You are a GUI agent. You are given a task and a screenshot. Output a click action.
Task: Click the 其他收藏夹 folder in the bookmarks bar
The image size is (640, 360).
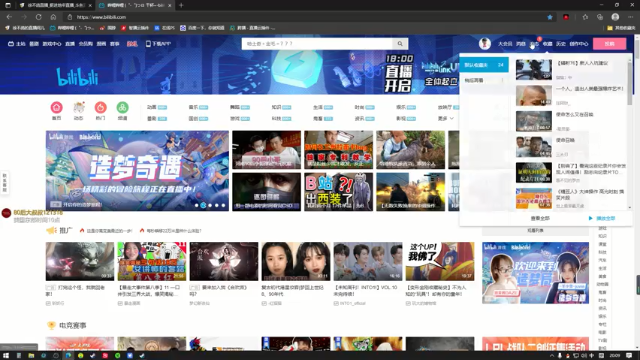point(621,28)
